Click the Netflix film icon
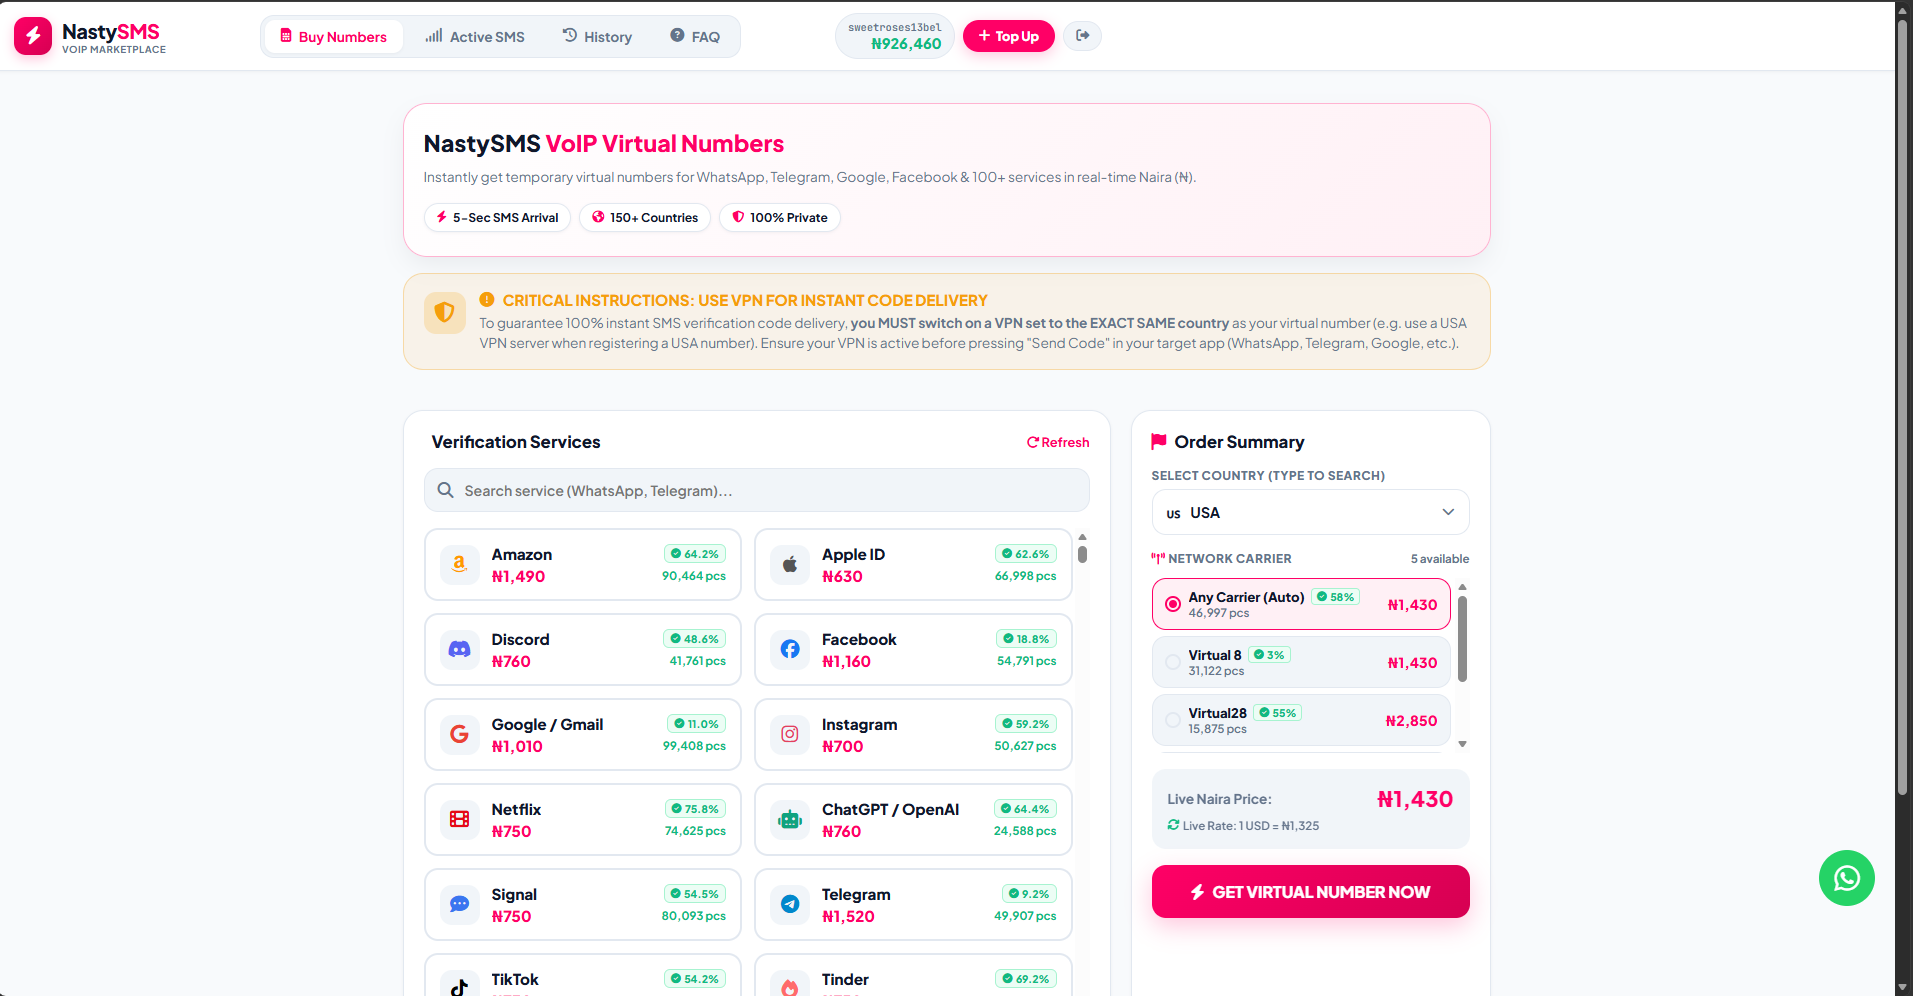The height and width of the screenshot is (996, 1913). (x=460, y=820)
